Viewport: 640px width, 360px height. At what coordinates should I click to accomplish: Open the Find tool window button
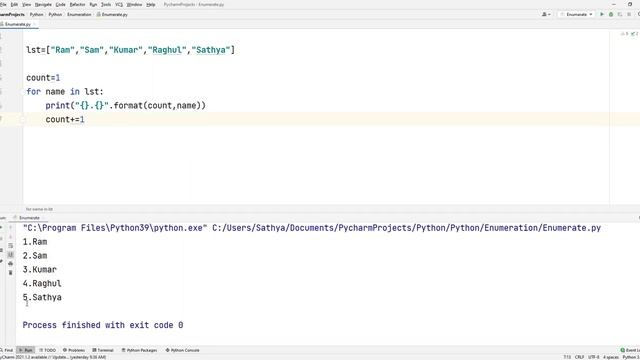7,350
